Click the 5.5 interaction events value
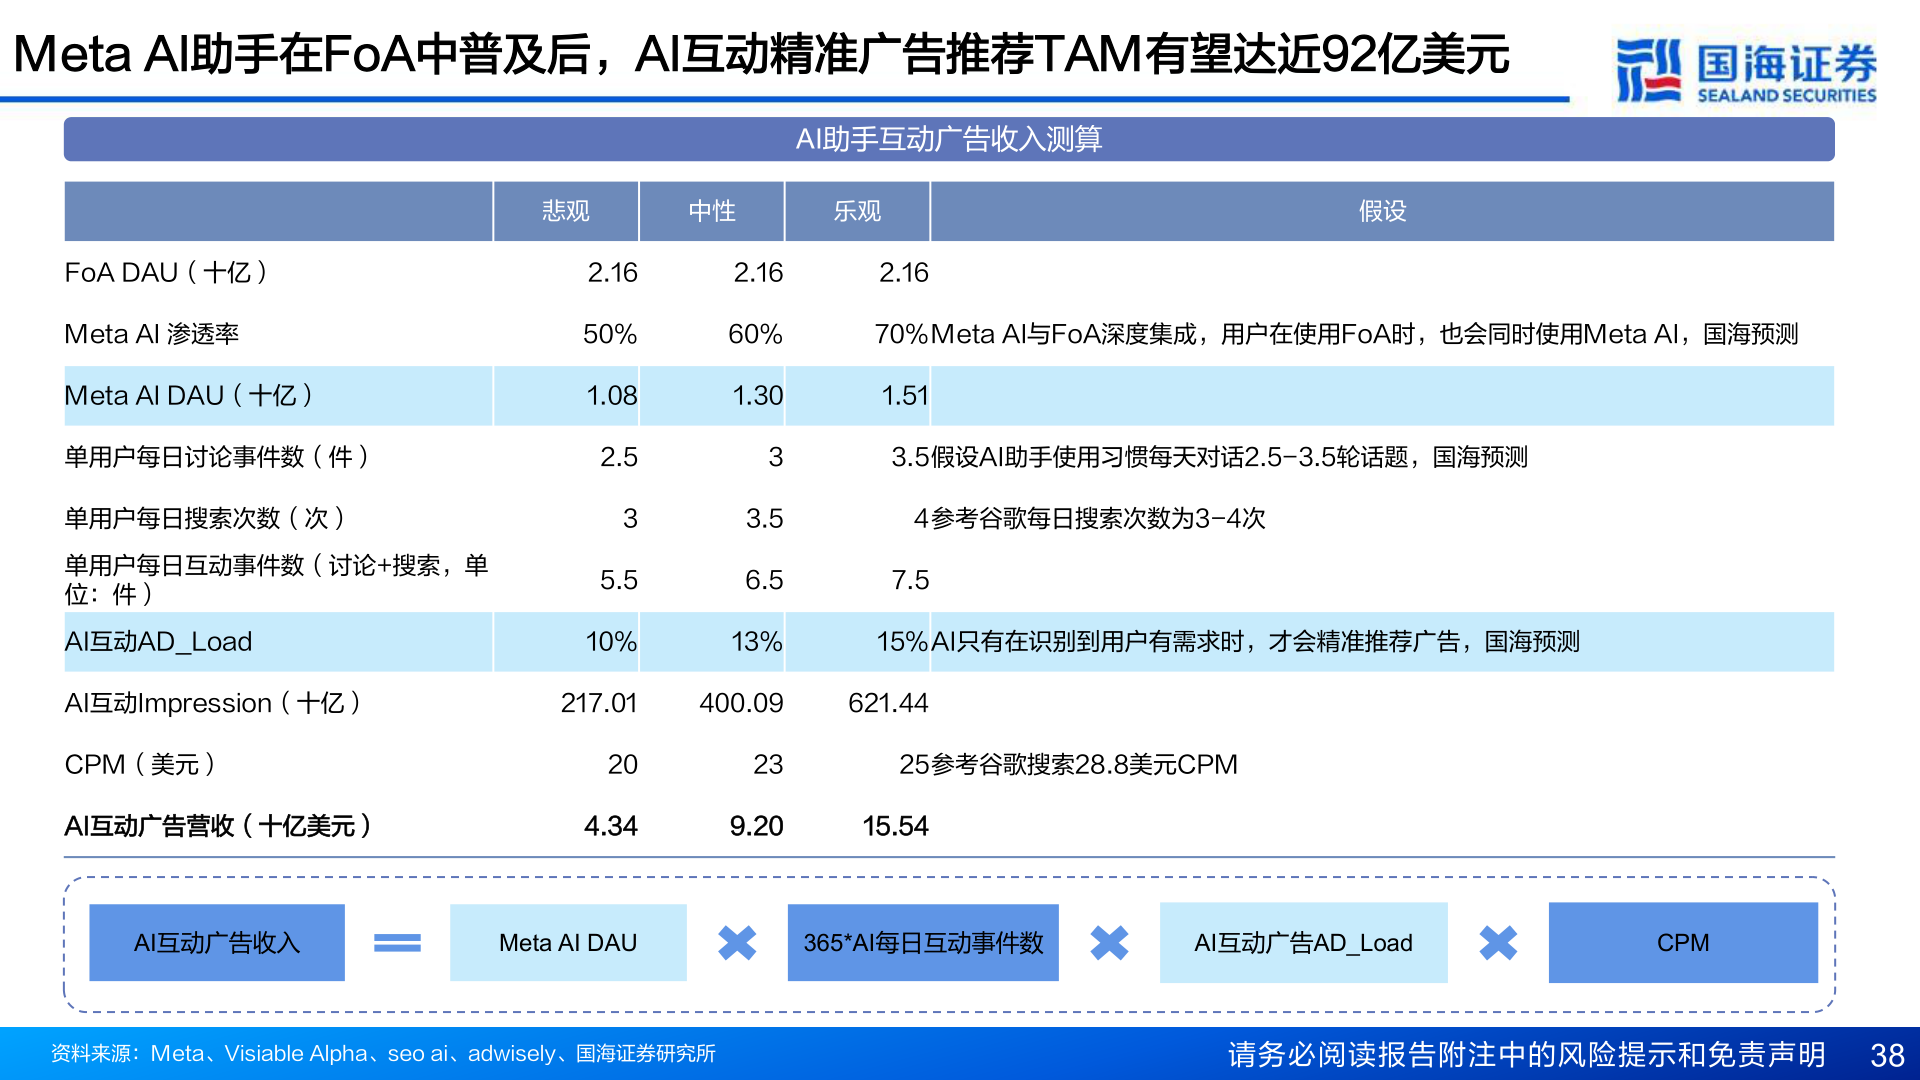Screen dimensions: 1920x1080 pyautogui.click(x=619, y=580)
